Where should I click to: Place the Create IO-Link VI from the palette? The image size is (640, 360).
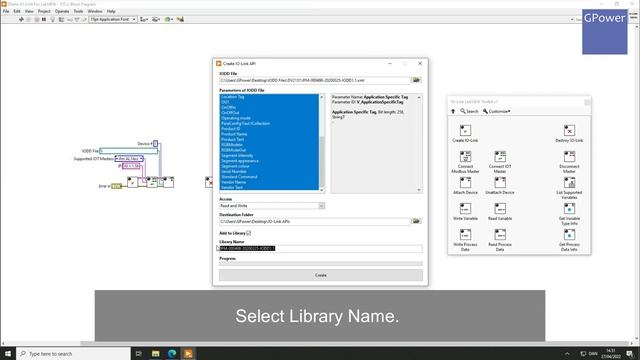point(465,131)
